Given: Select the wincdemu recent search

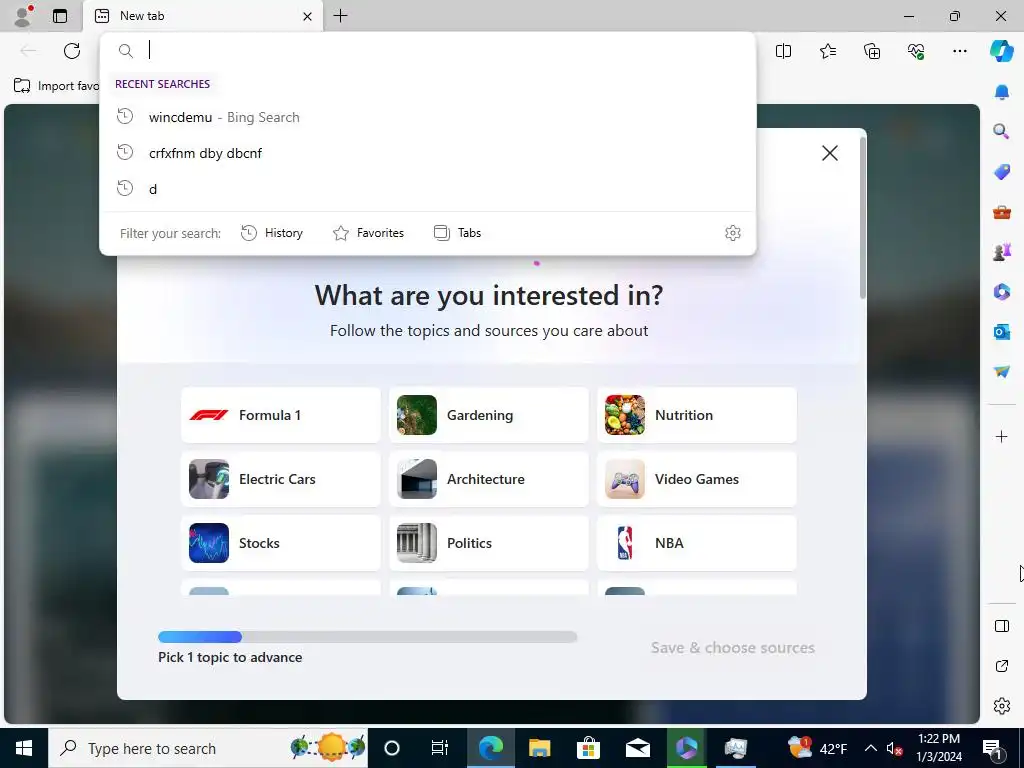Looking at the screenshot, I should click(428, 118).
